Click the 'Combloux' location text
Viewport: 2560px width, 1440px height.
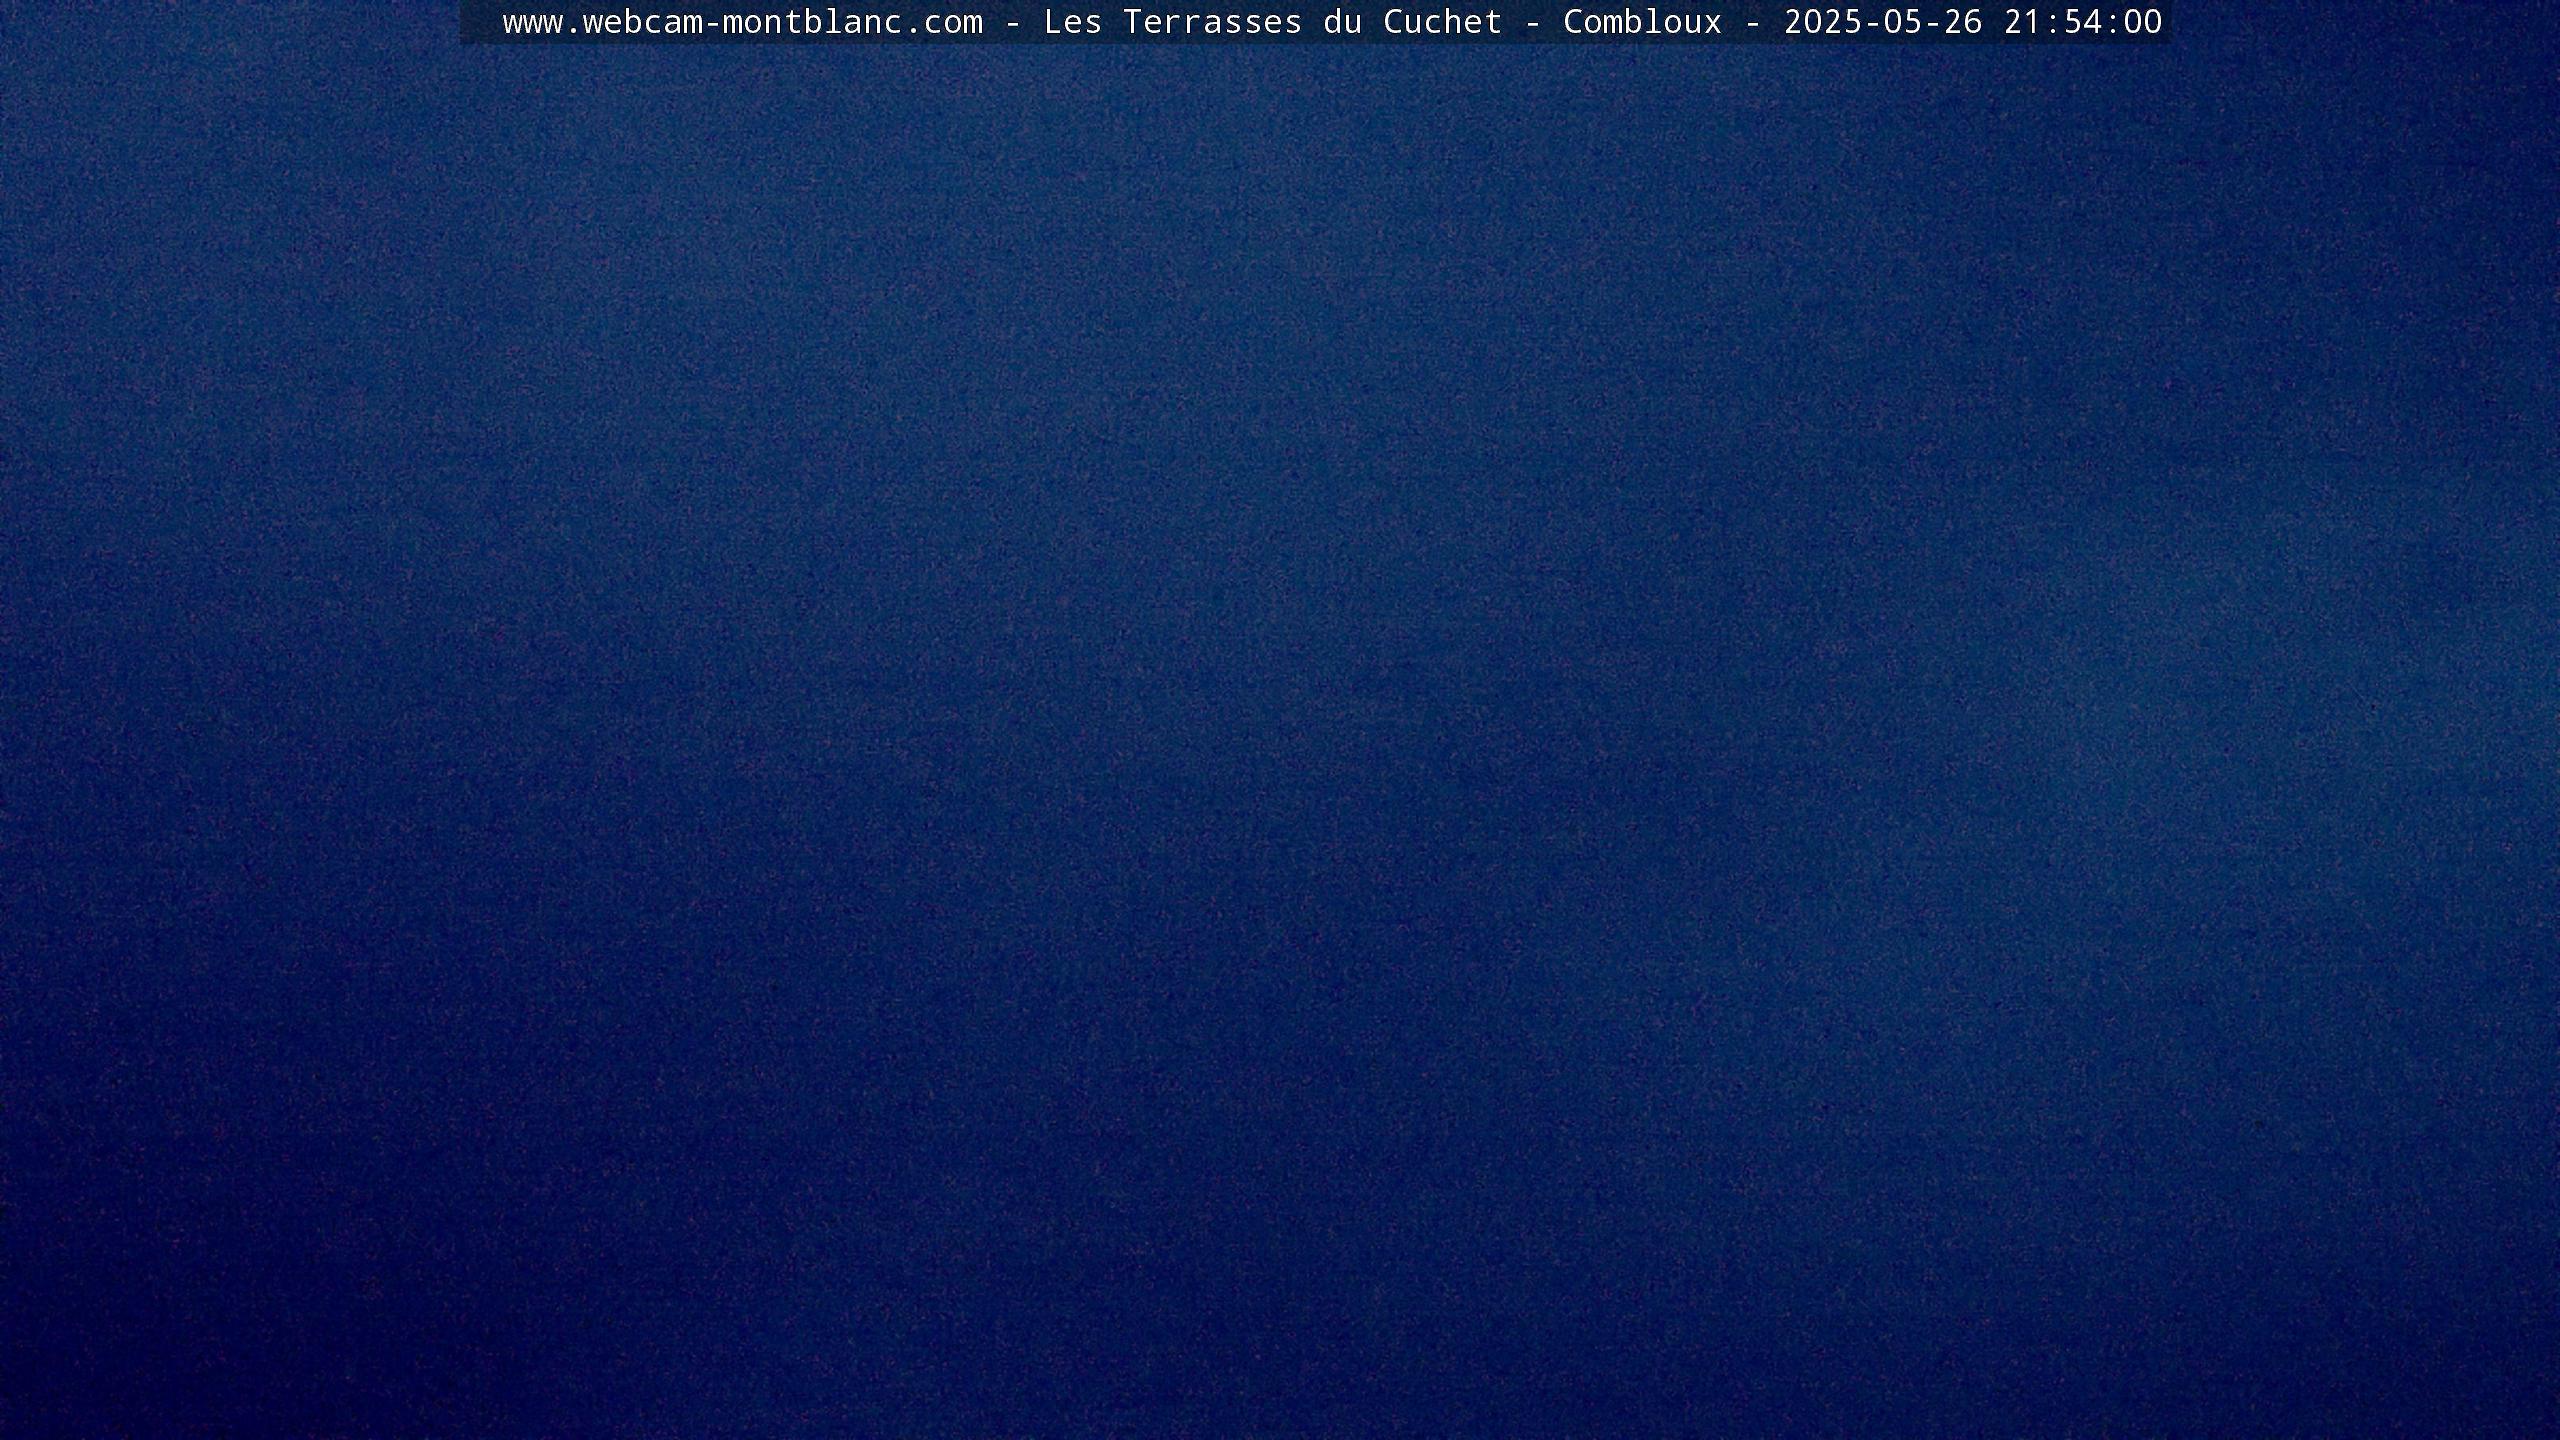point(1643,22)
